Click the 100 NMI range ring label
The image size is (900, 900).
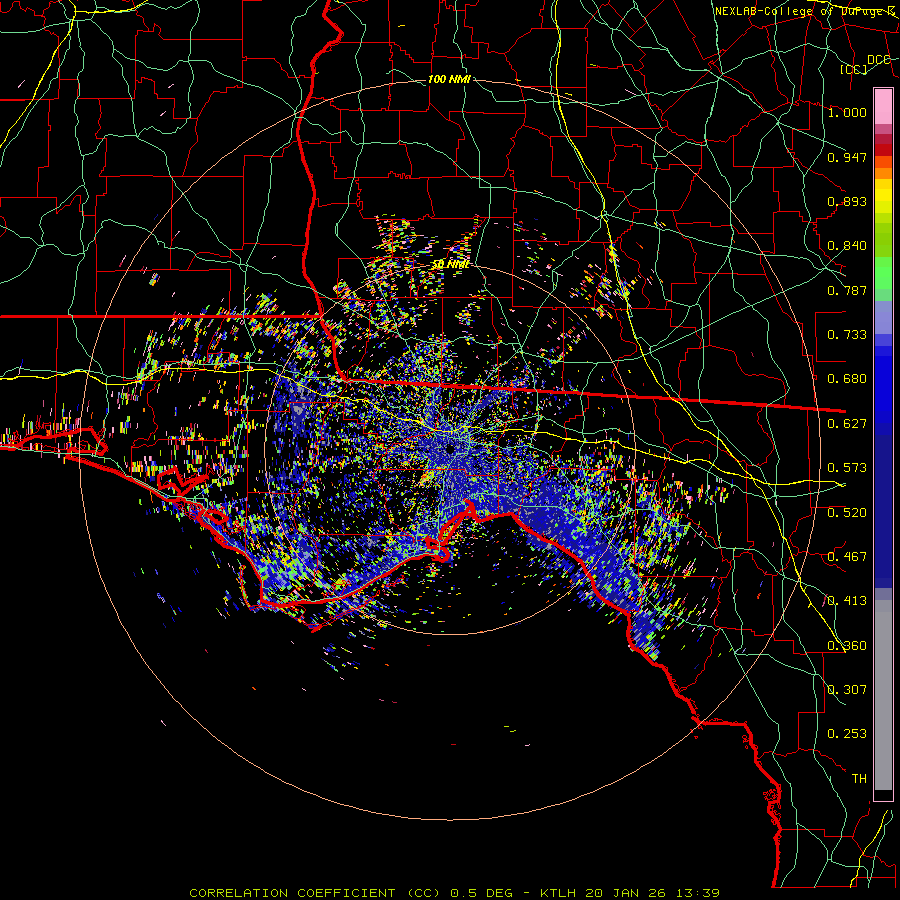point(449,79)
